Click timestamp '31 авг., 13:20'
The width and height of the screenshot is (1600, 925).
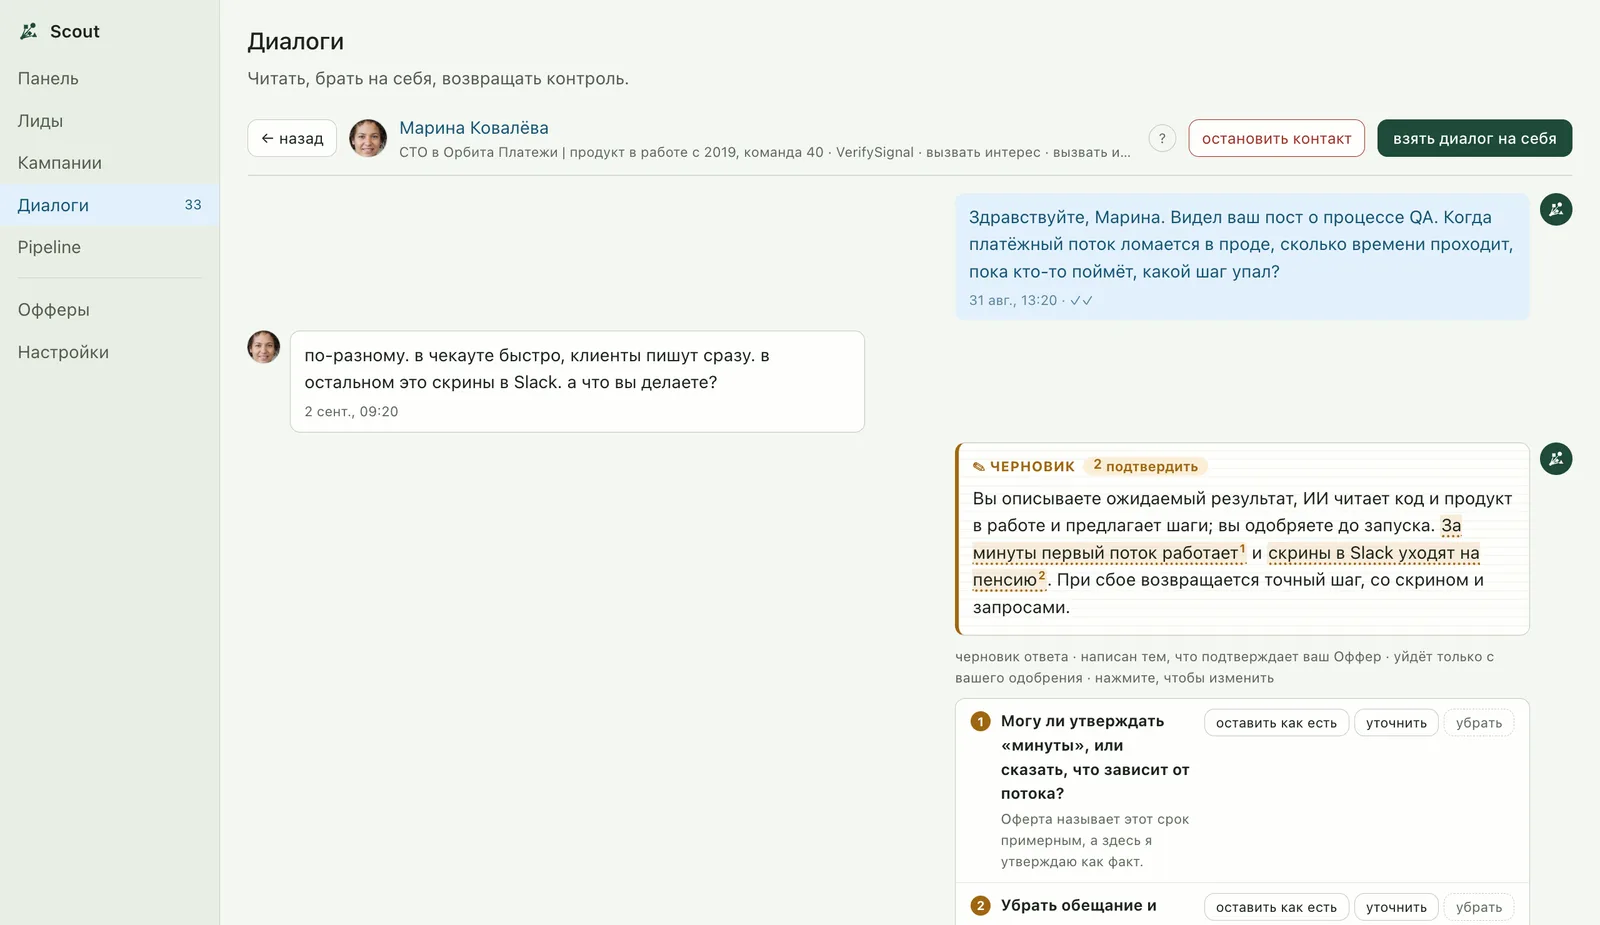(x=1013, y=300)
